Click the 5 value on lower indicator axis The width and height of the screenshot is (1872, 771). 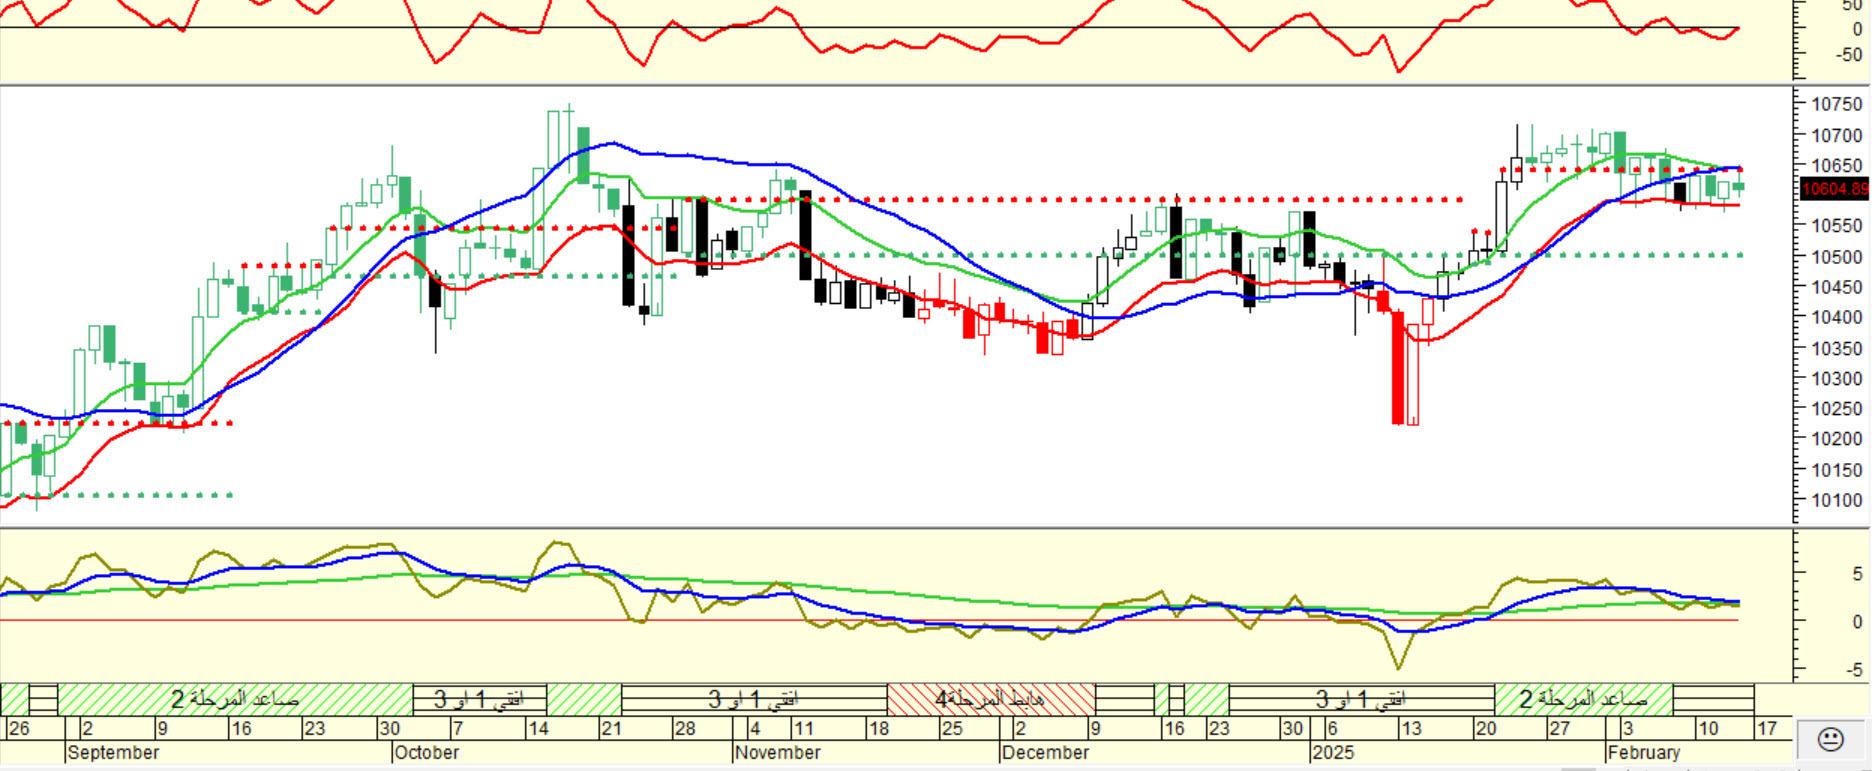1858,574
